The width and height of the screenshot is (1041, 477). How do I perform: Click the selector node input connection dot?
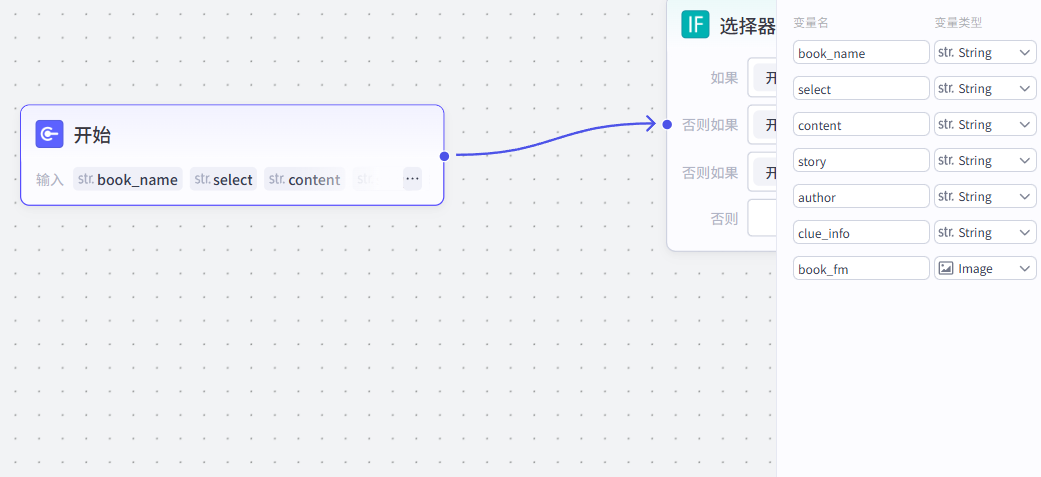click(x=667, y=124)
